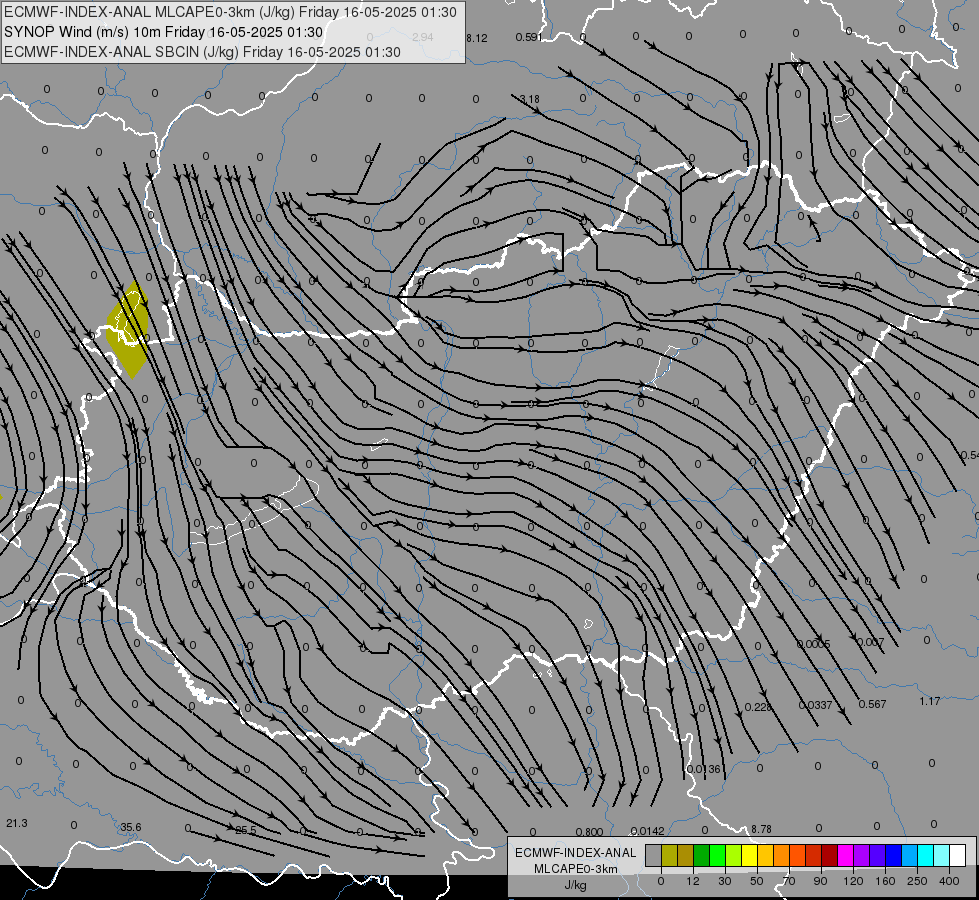
Task: Choose the magenta legend swatch
Action: coord(845,856)
